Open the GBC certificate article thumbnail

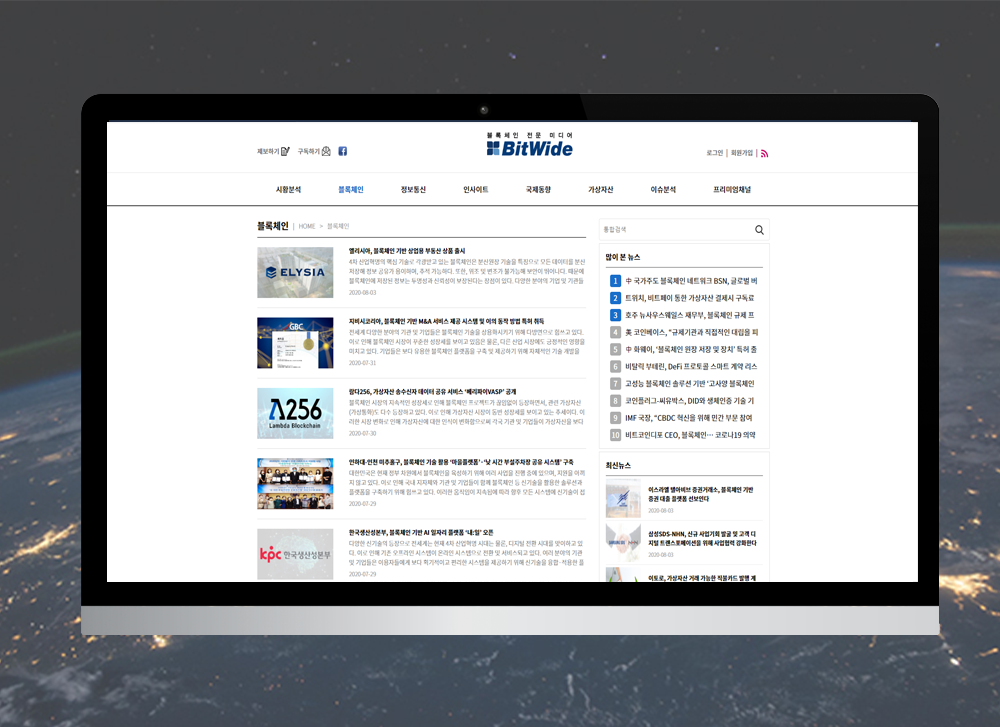click(295, 343)
